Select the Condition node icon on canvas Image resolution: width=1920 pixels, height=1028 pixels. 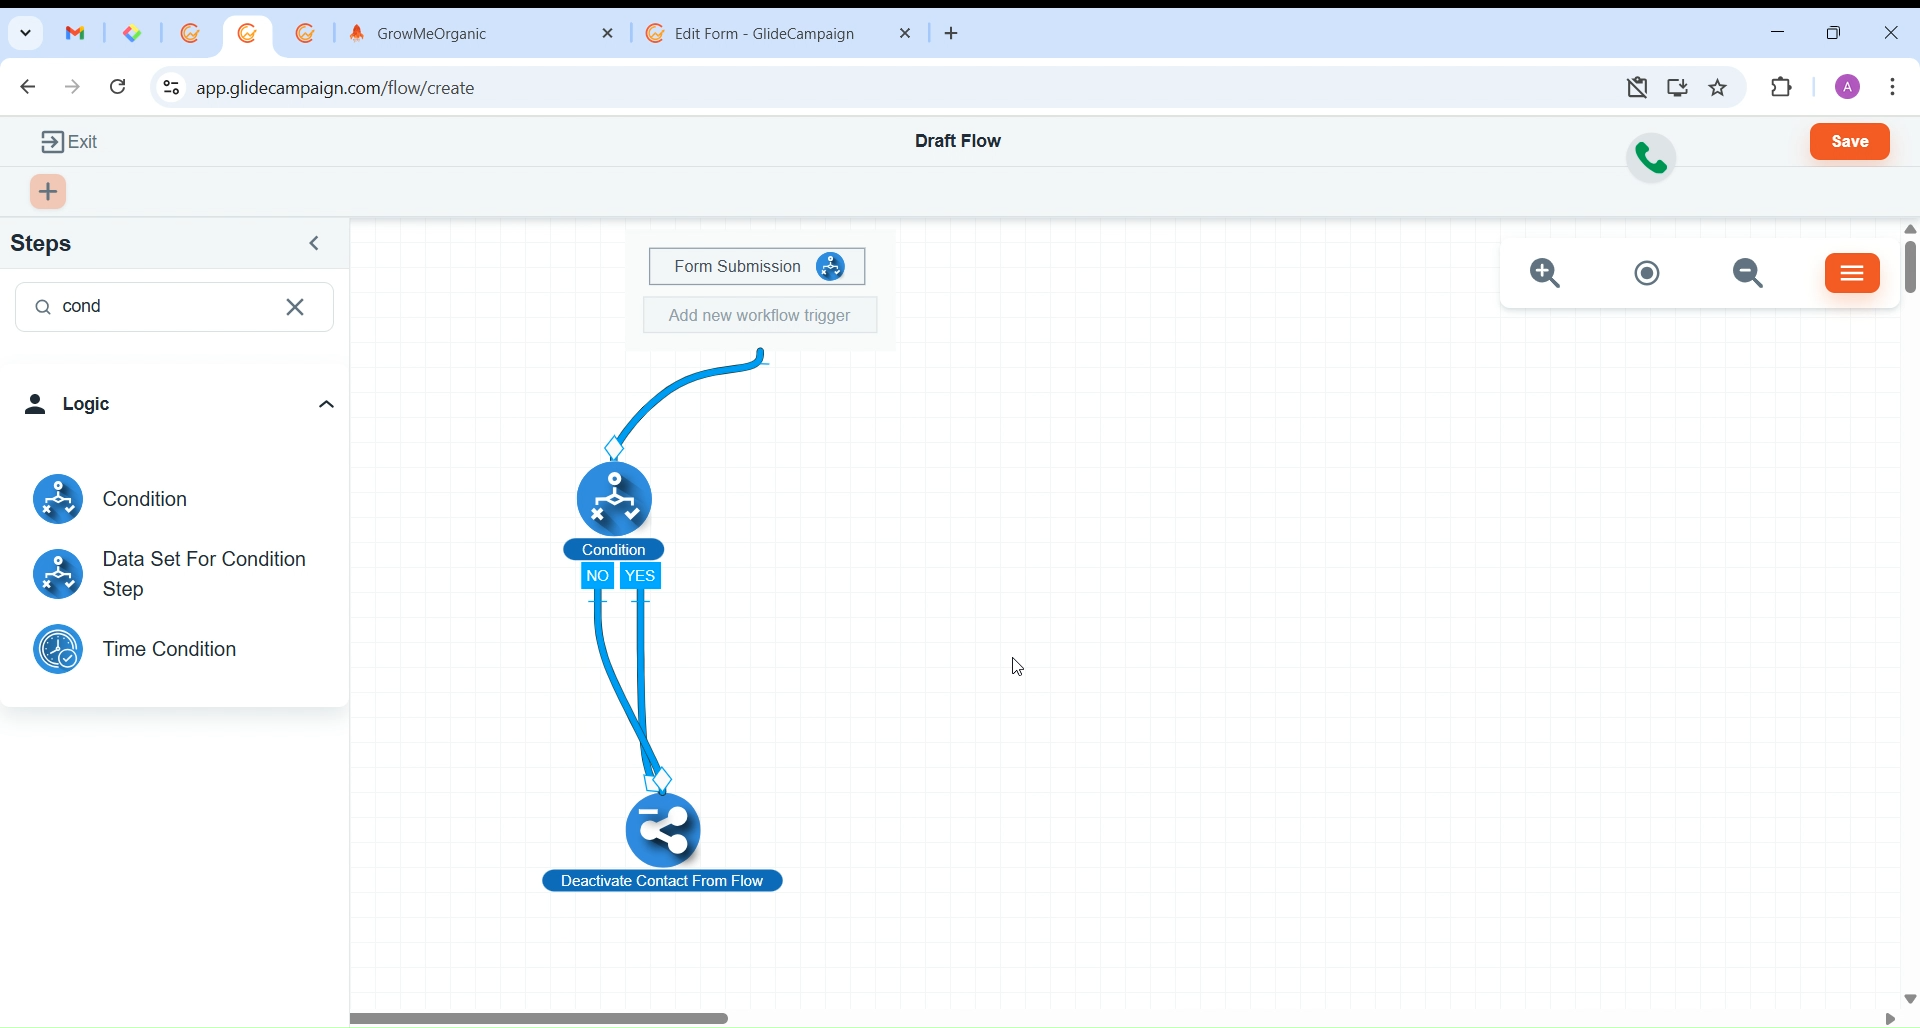pyautogui.click(x=615, y=498)
